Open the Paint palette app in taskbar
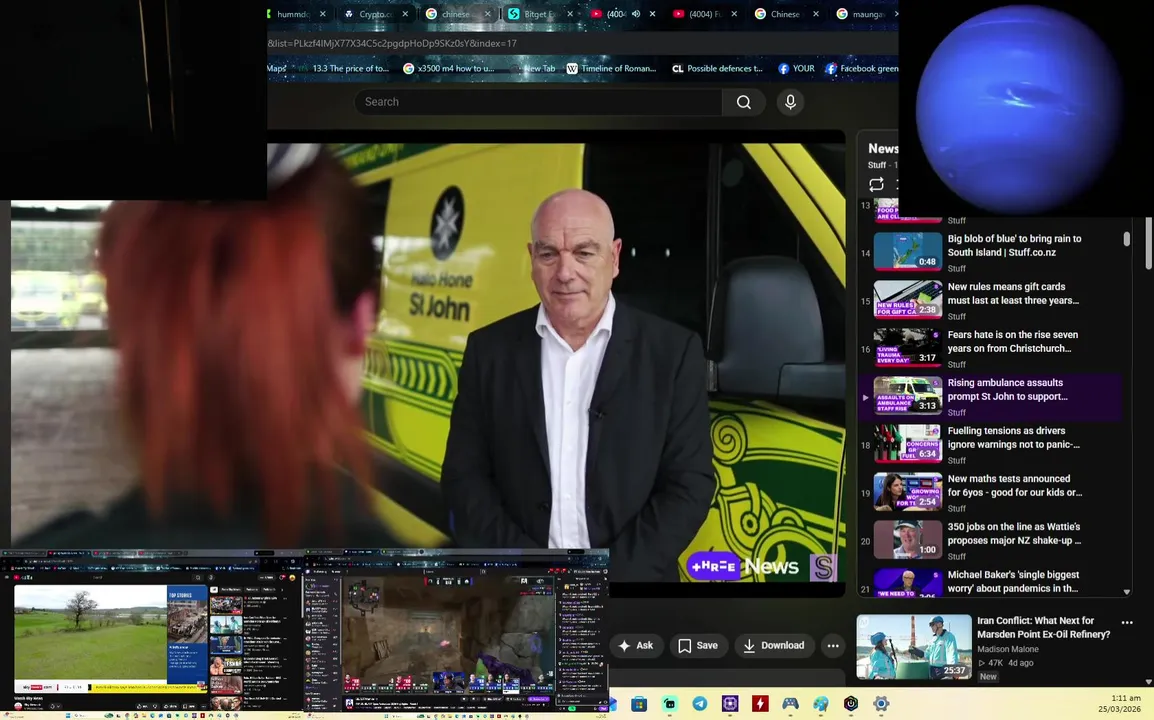The width and height of the screenshot is (1154, 720). tap(820, 704)
